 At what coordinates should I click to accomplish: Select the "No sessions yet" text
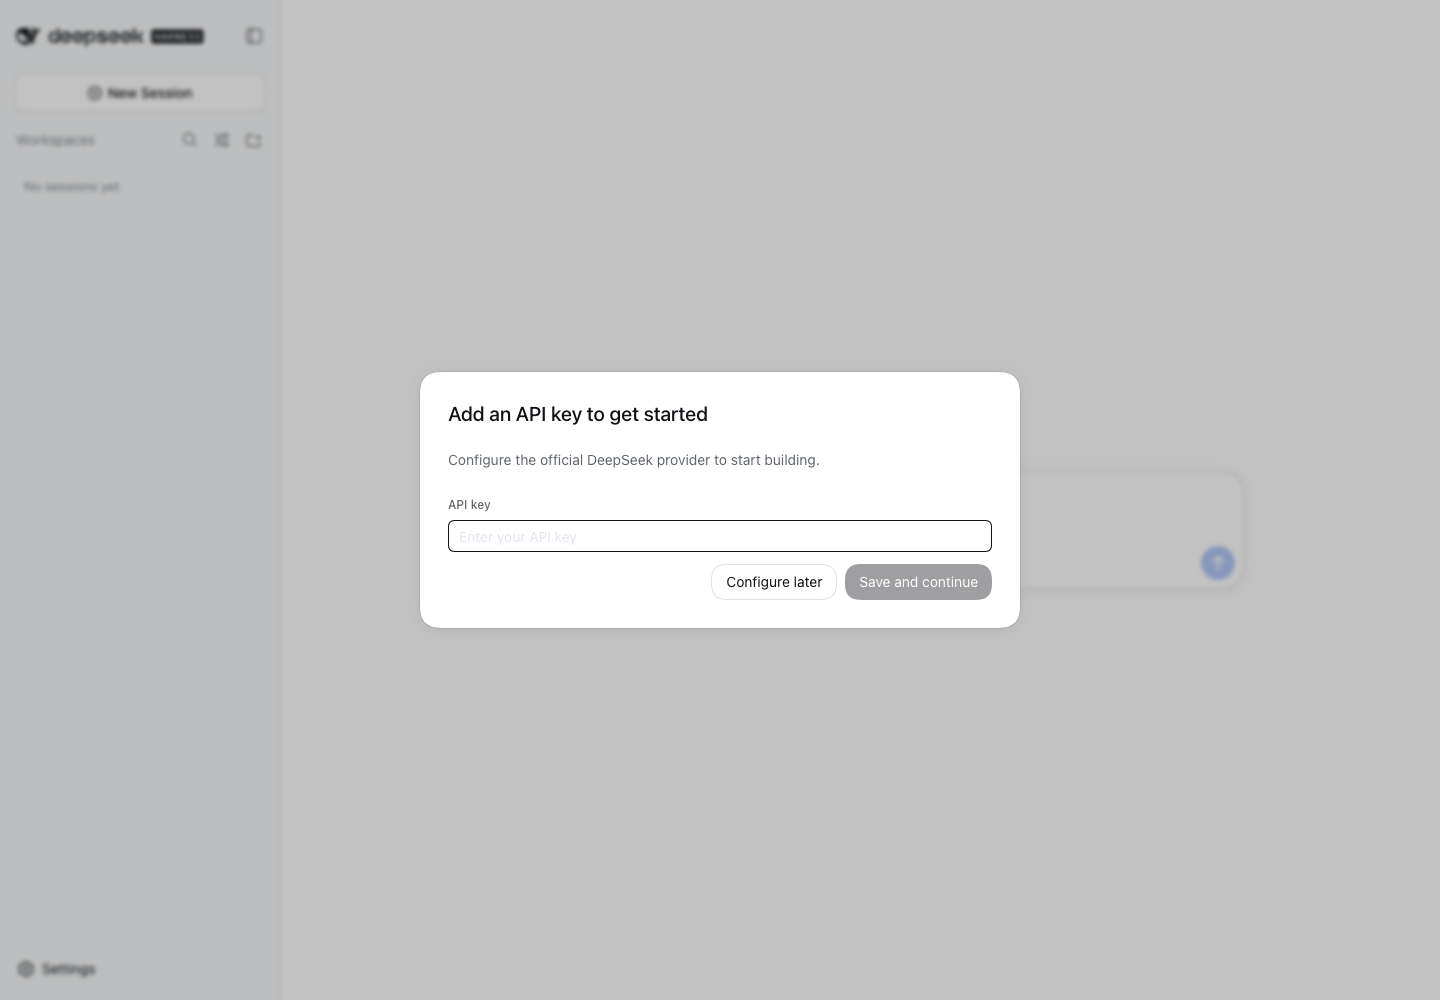tap(72, 187)
